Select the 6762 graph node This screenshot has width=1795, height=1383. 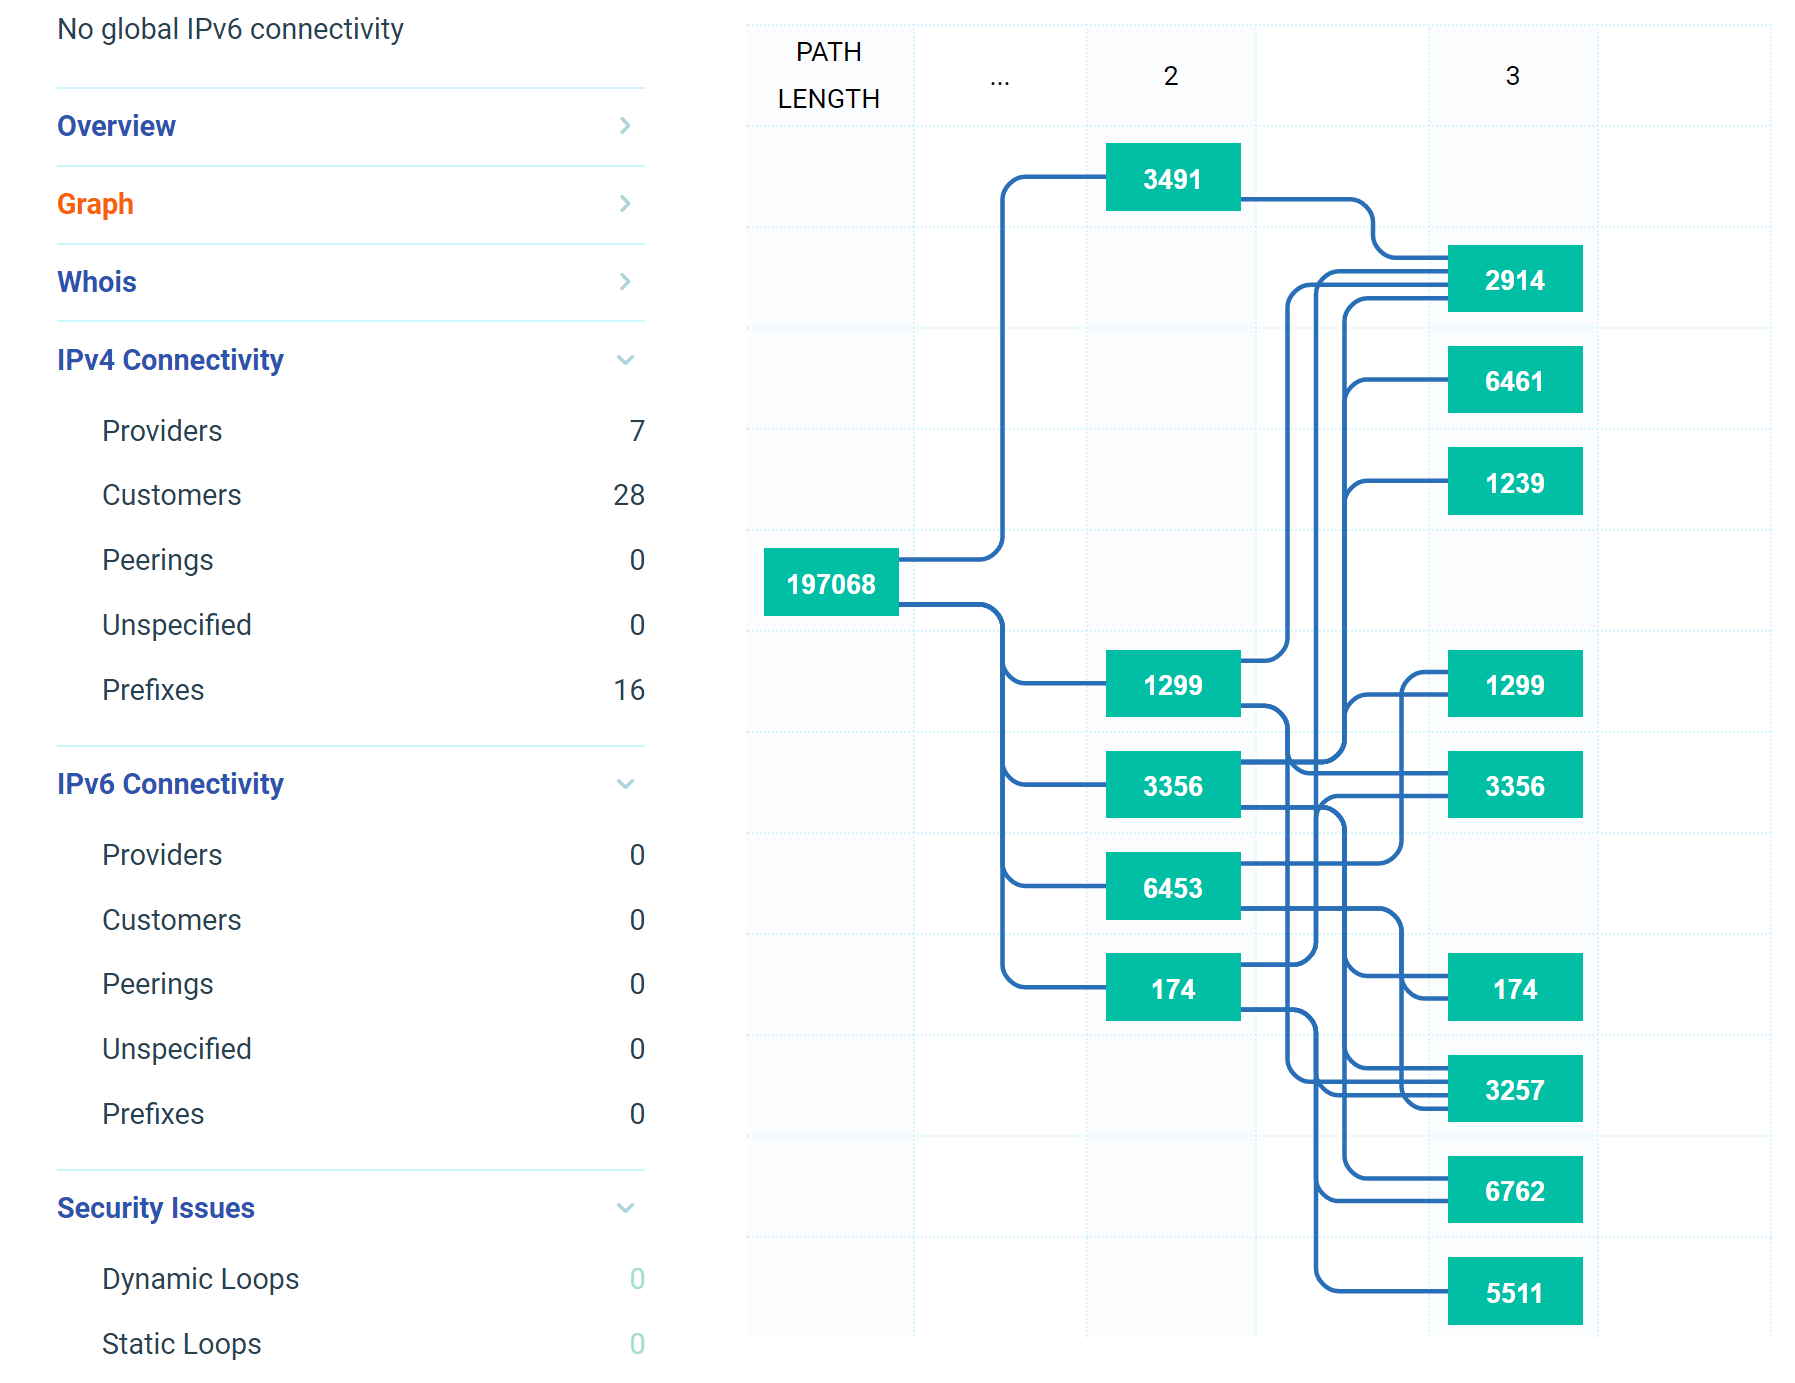coord(1514,1190)
